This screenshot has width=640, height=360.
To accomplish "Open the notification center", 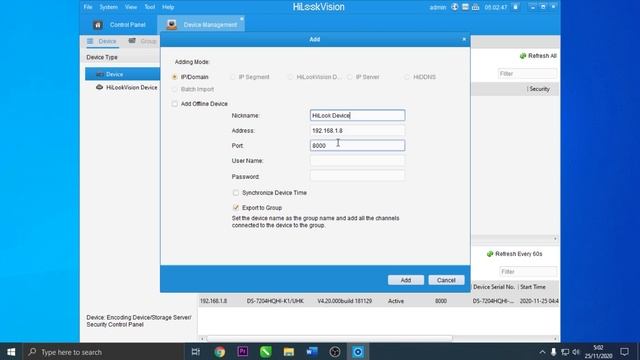I will tap(624, 351).
